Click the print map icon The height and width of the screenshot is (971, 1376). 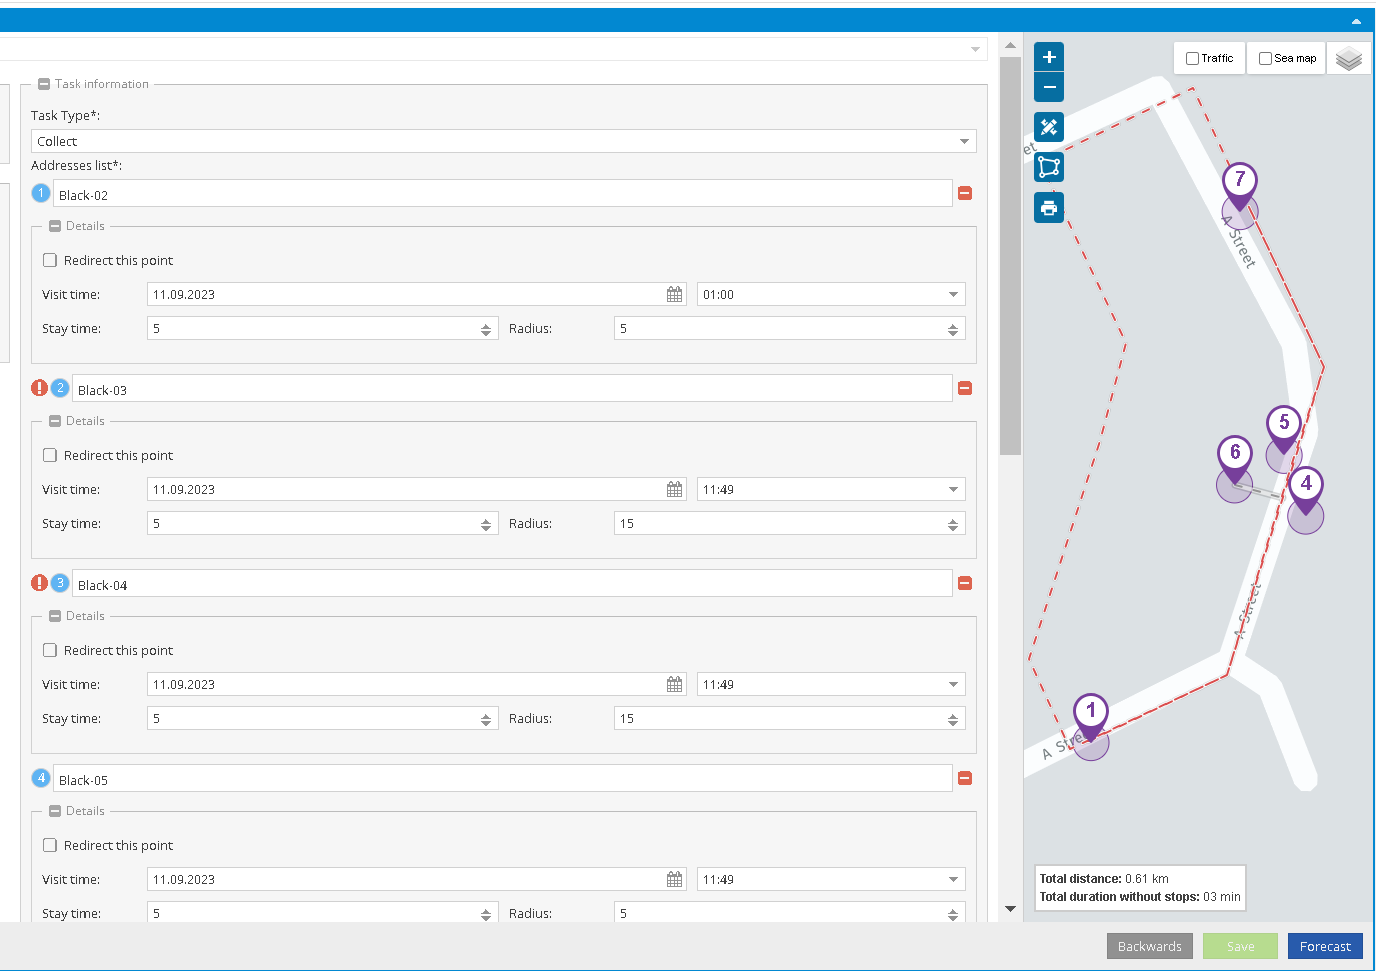1049,208
